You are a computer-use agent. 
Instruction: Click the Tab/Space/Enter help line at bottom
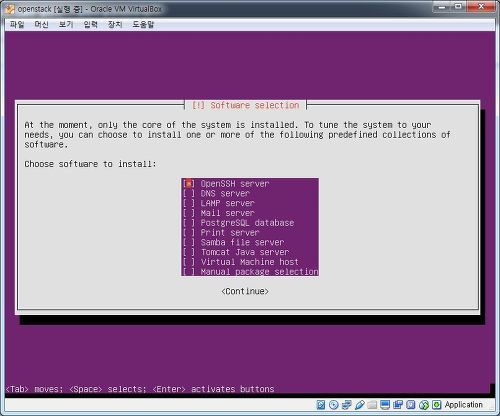click(140, 389)
